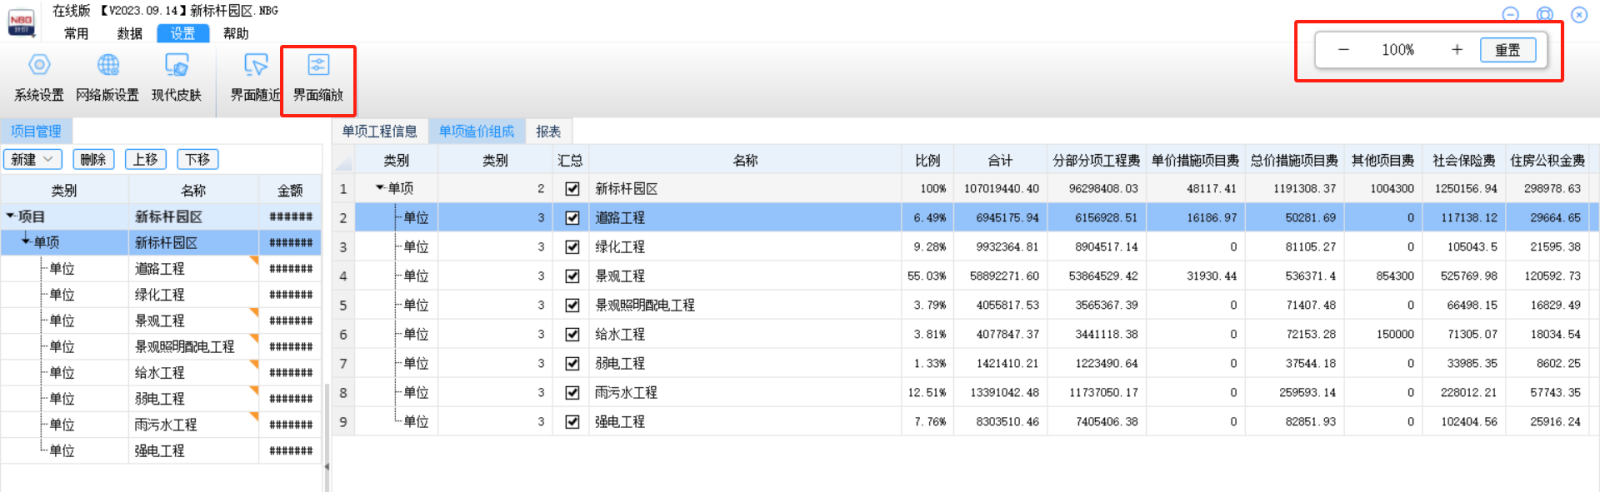1600x492 pixels.
Task: Click the 界面缩放 zoom tool
Action: [318, 78]
